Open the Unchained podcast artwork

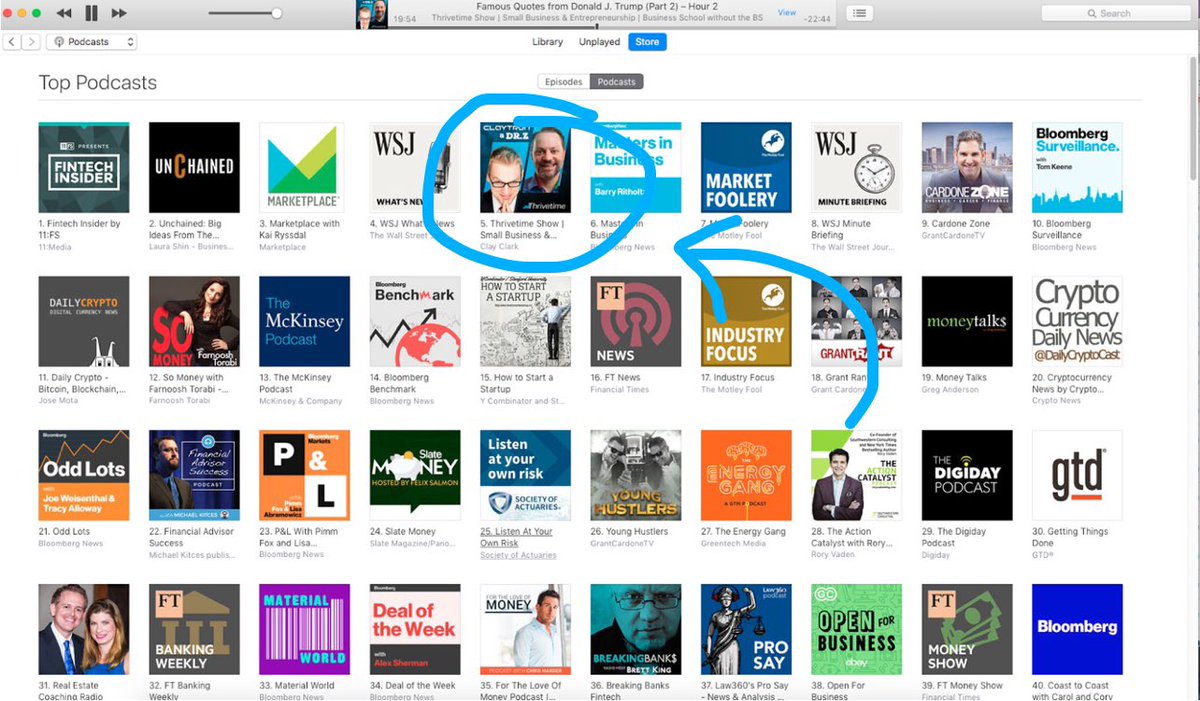click(x=194, y=168)
